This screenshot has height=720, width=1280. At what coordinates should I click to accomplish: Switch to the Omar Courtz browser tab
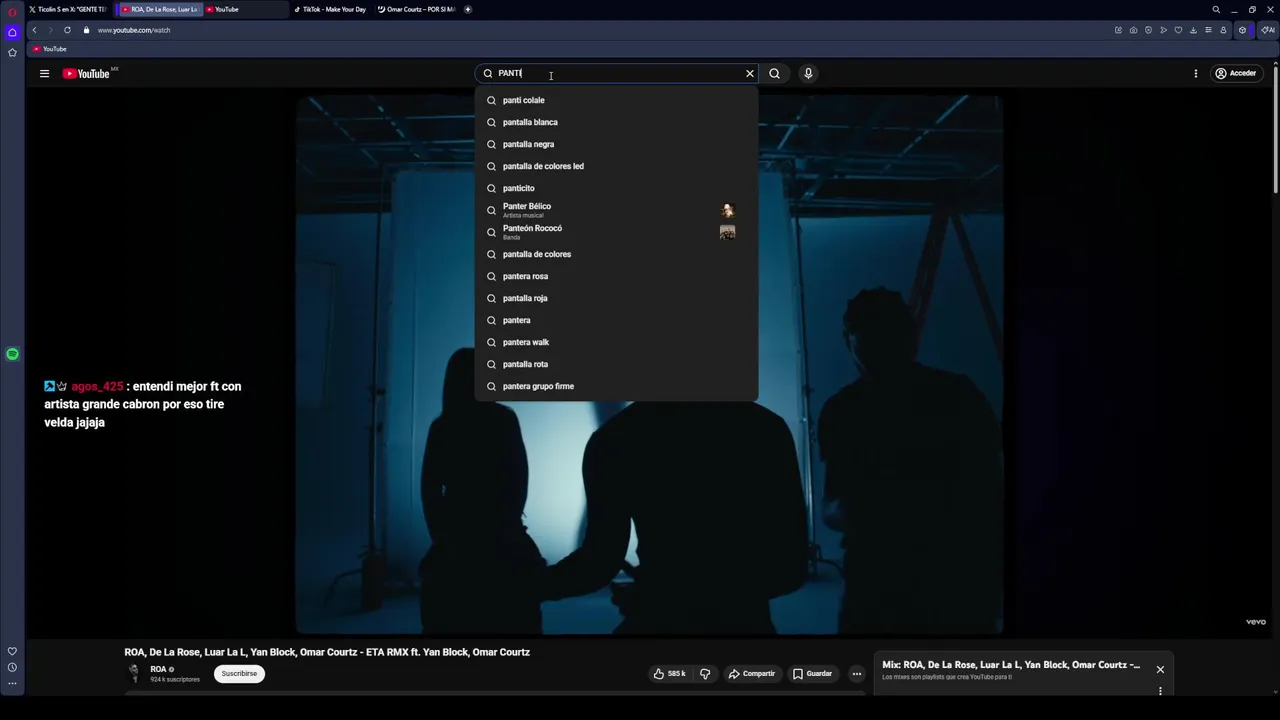point(415,9)
